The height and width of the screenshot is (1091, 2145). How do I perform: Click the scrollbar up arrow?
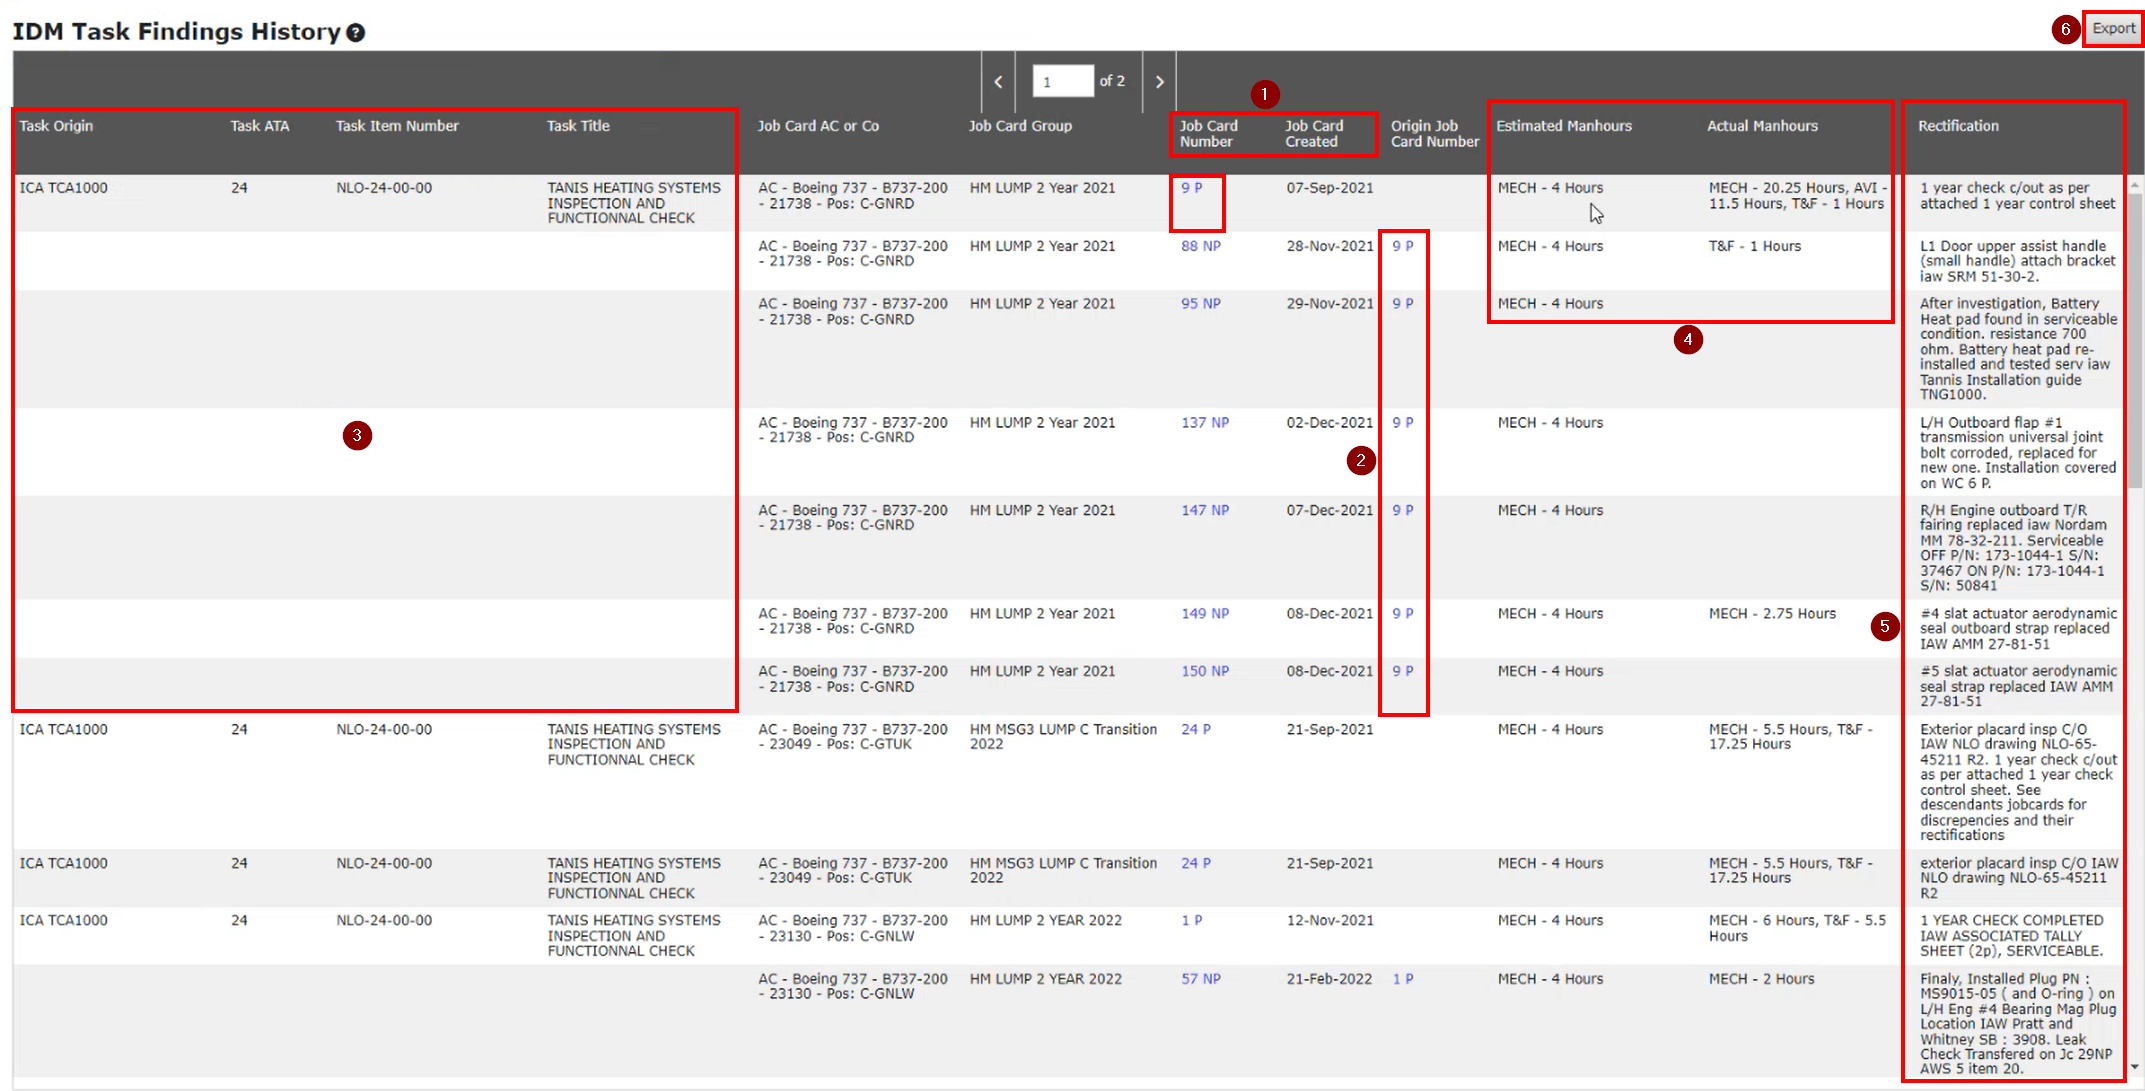coord(2135,186)
